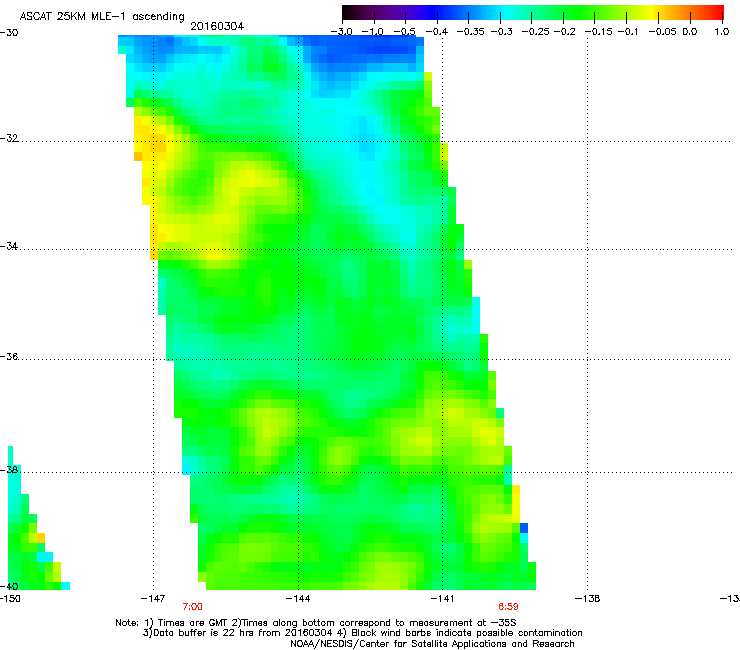Click the note line starting '3)Data buffer is 22 hrs'
This screenshot has height=650, width=740.
362,633
